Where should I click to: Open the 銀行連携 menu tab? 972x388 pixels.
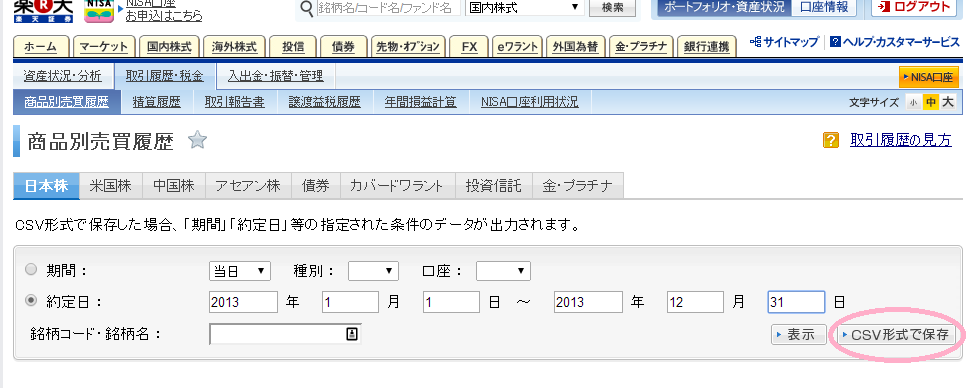[707, 46]
